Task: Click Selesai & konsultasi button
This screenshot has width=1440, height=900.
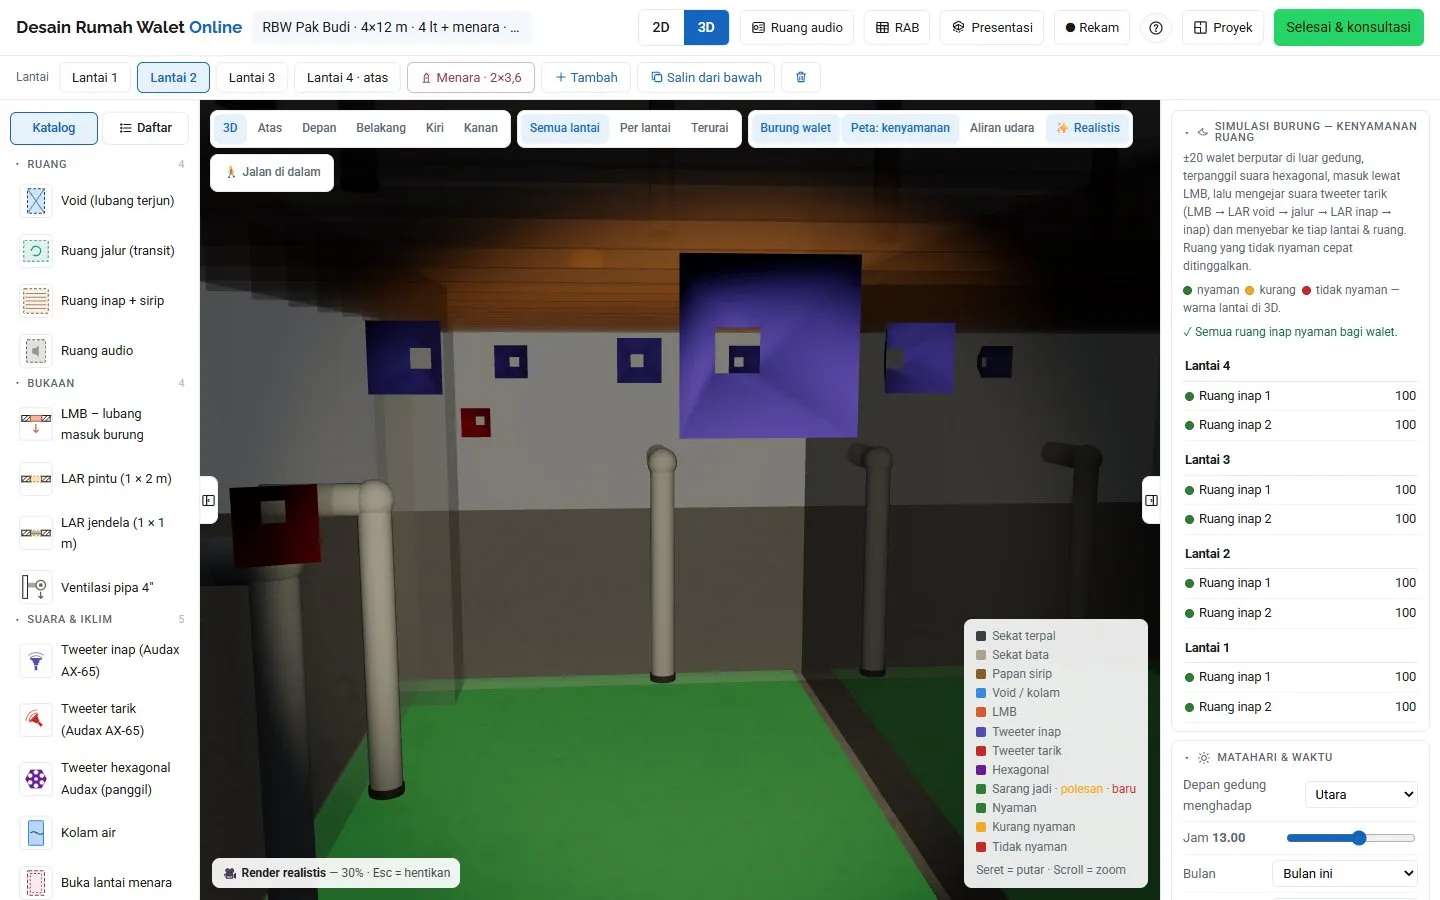Action: click(x=1348, y=28)
